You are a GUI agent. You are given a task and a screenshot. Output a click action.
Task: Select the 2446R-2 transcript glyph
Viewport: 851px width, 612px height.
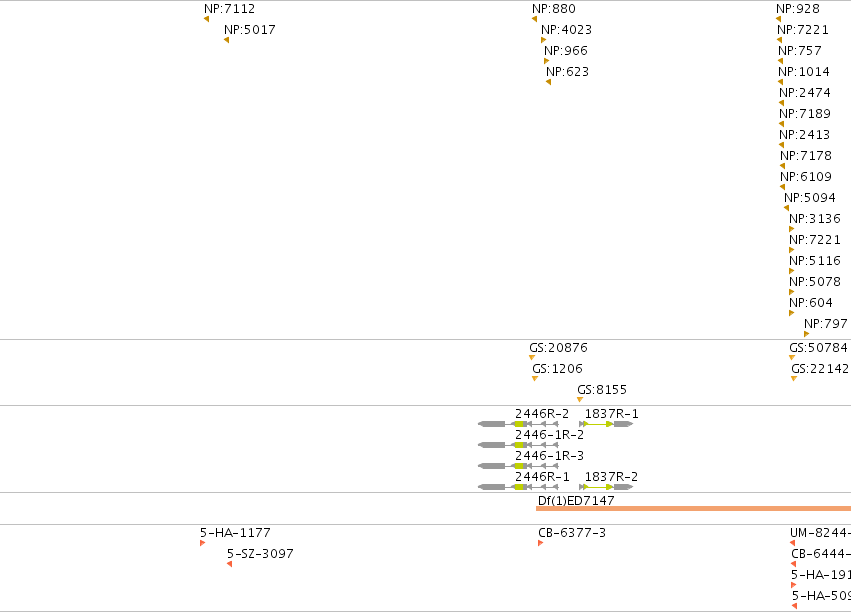click(518, 424)
